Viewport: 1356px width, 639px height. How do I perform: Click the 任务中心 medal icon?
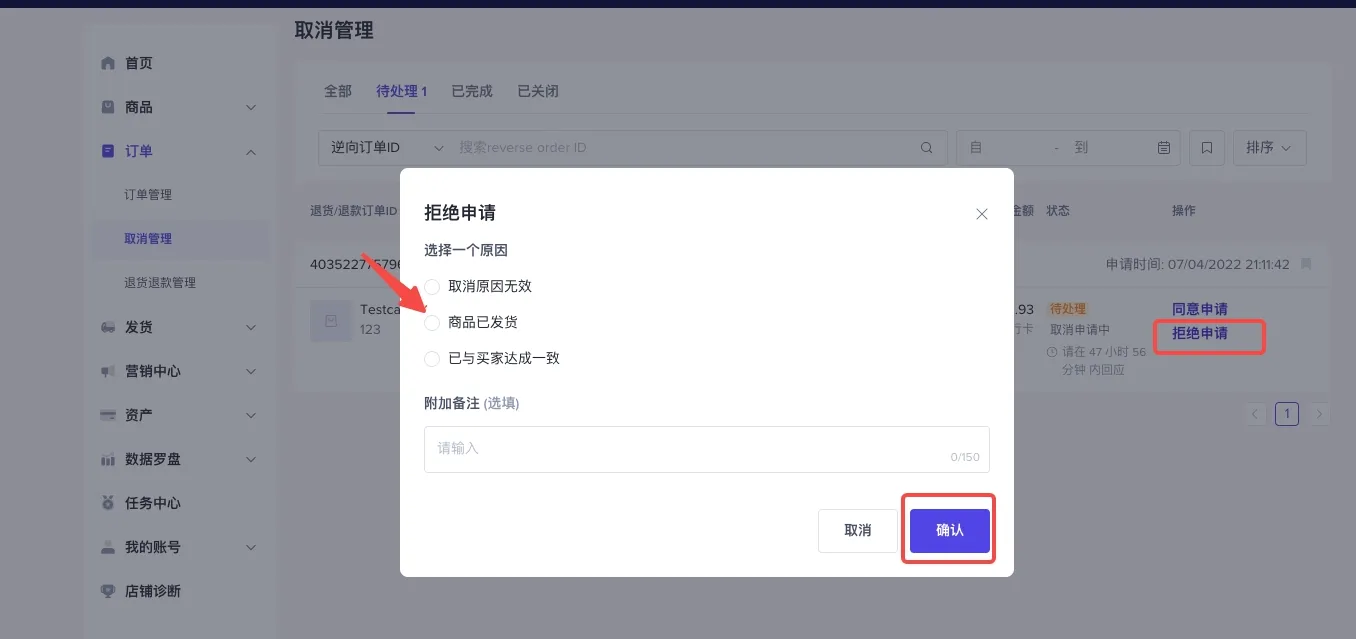108,503
